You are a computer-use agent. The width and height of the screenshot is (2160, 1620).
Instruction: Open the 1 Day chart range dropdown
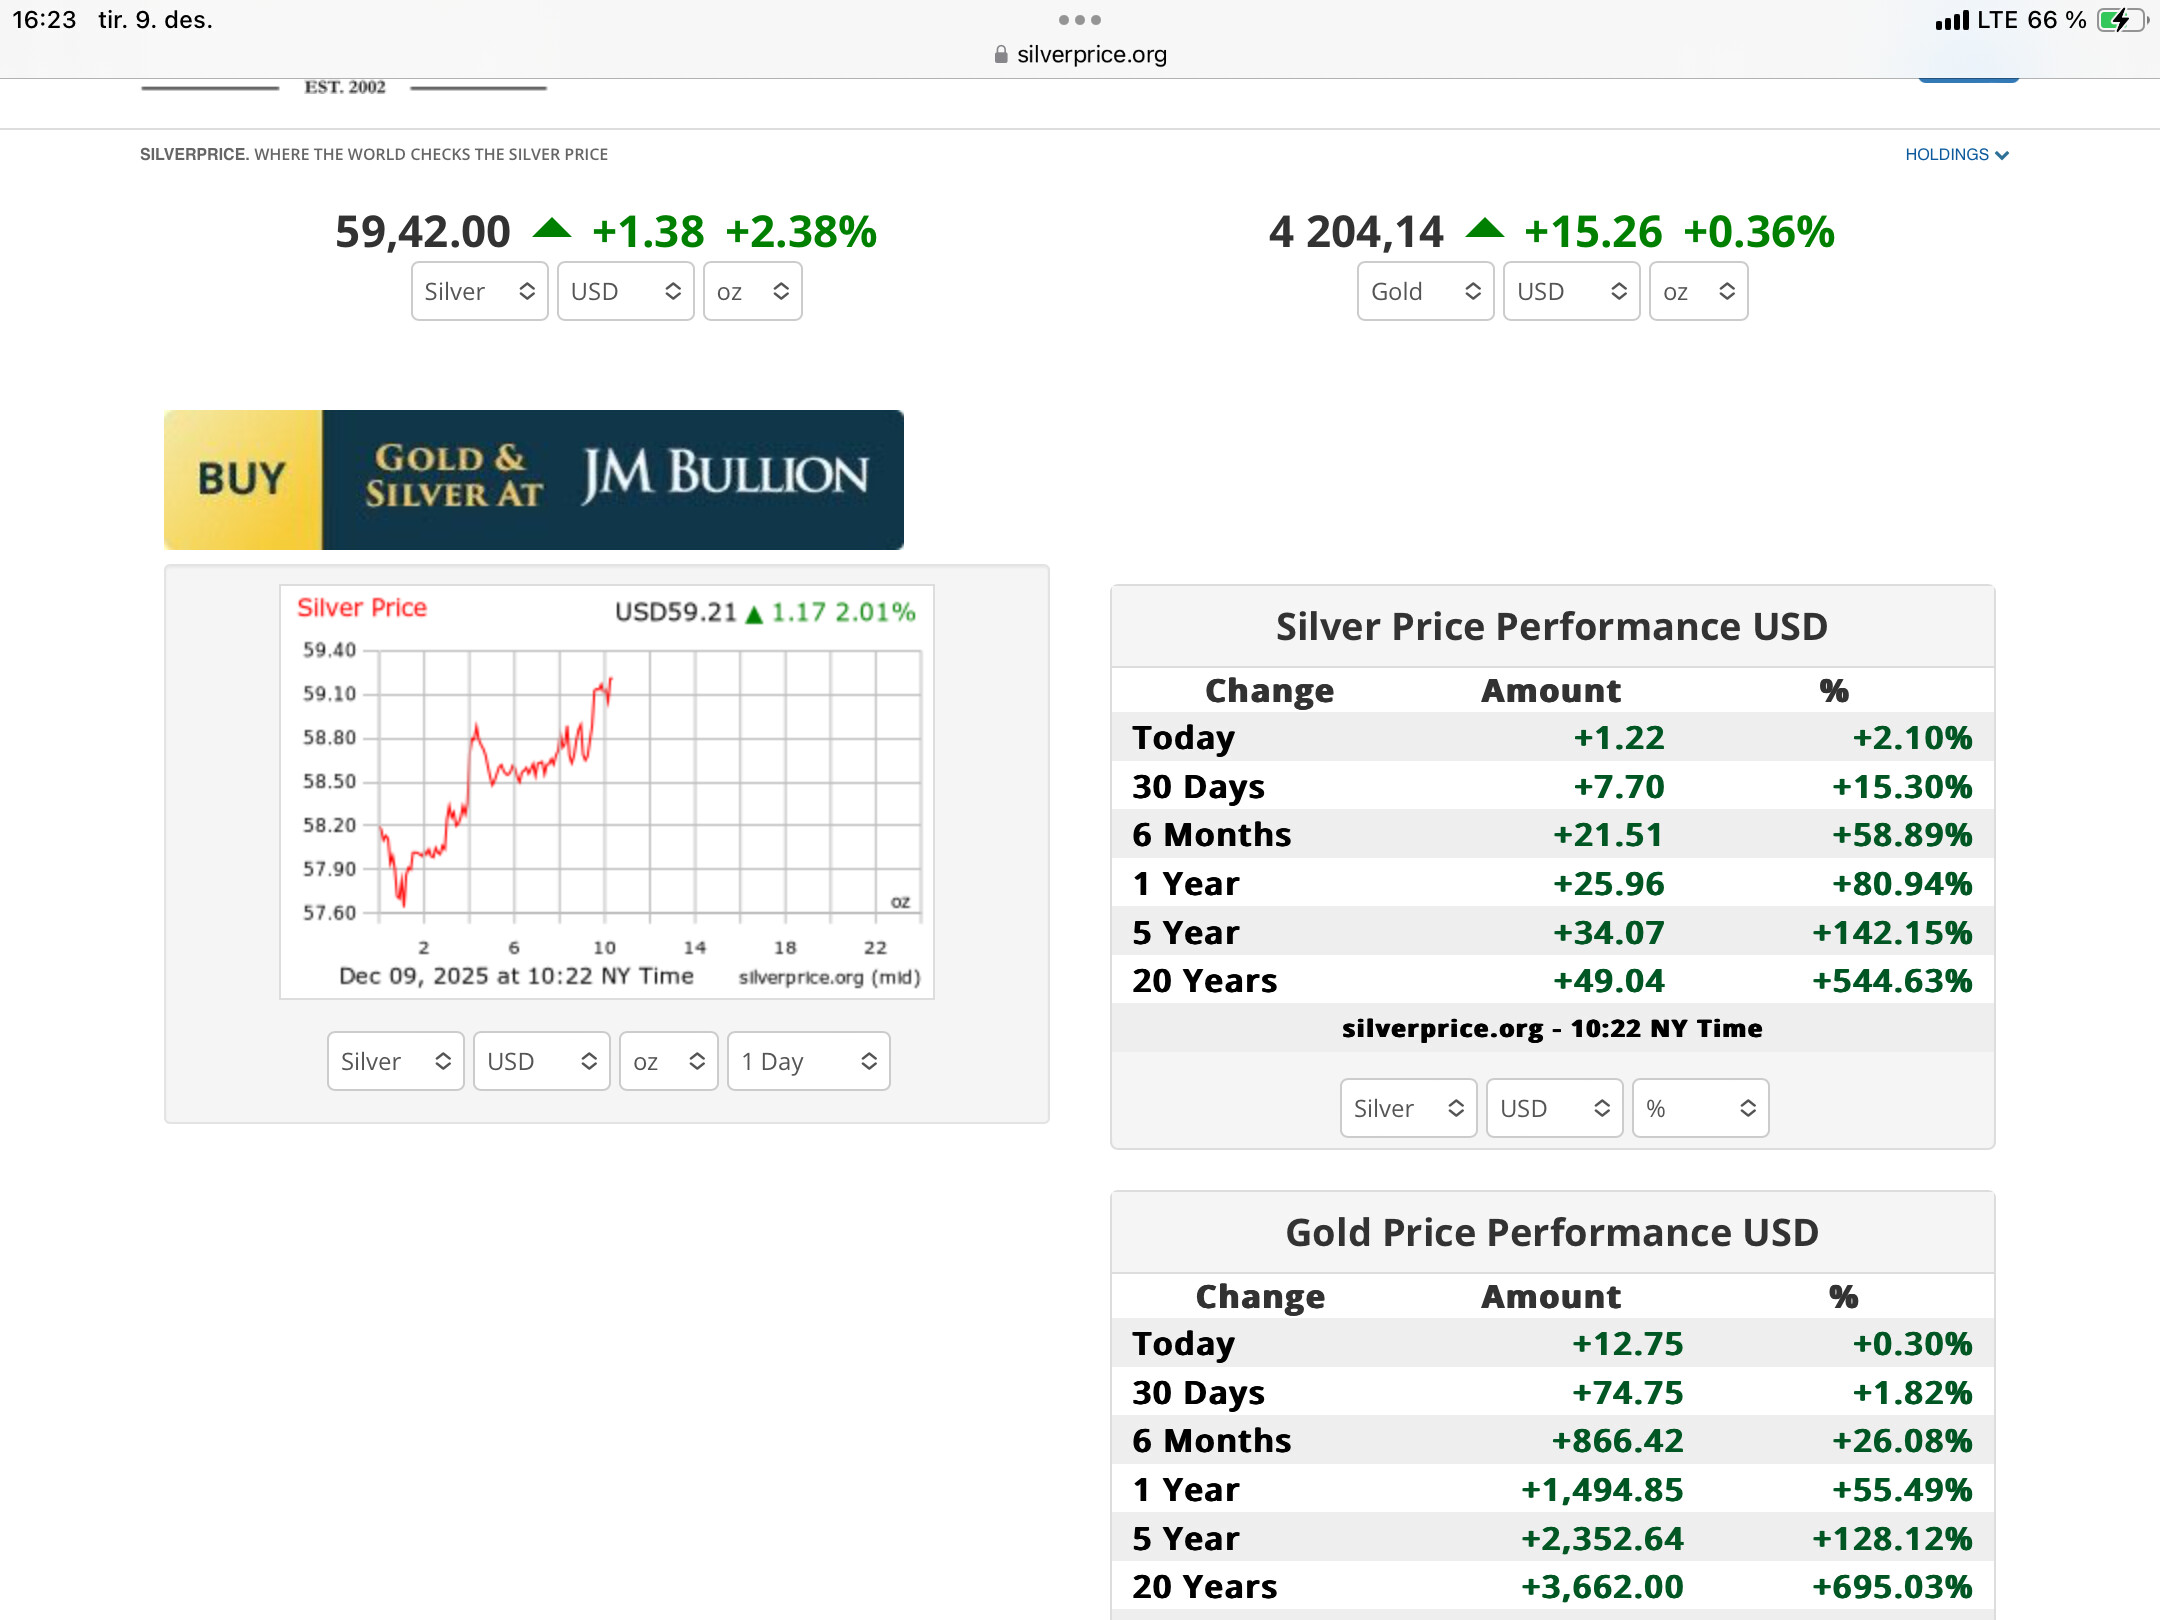click(808, 1062)
